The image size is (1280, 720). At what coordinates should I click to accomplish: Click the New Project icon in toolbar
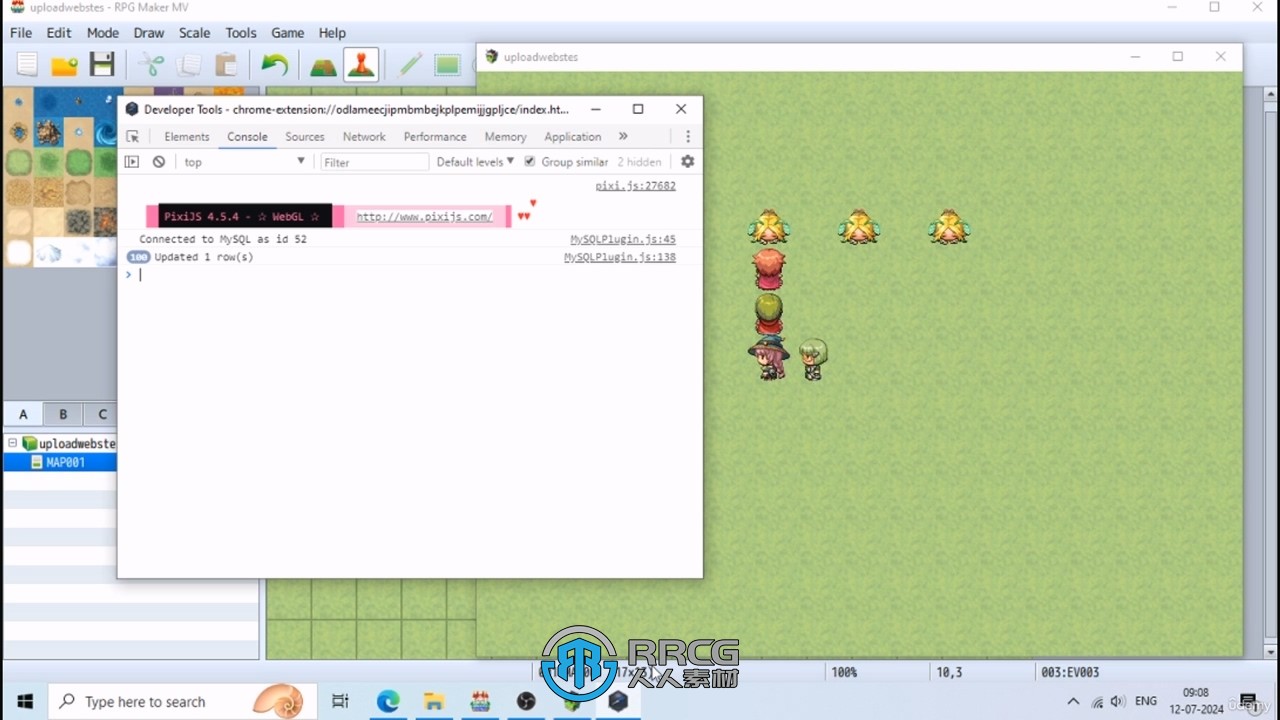[x=27, y=66]
